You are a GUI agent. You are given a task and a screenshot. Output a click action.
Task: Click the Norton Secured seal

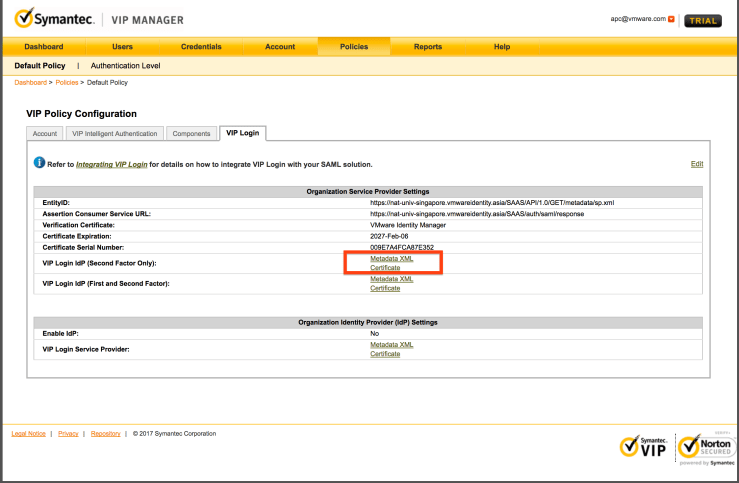click(706, 447)
